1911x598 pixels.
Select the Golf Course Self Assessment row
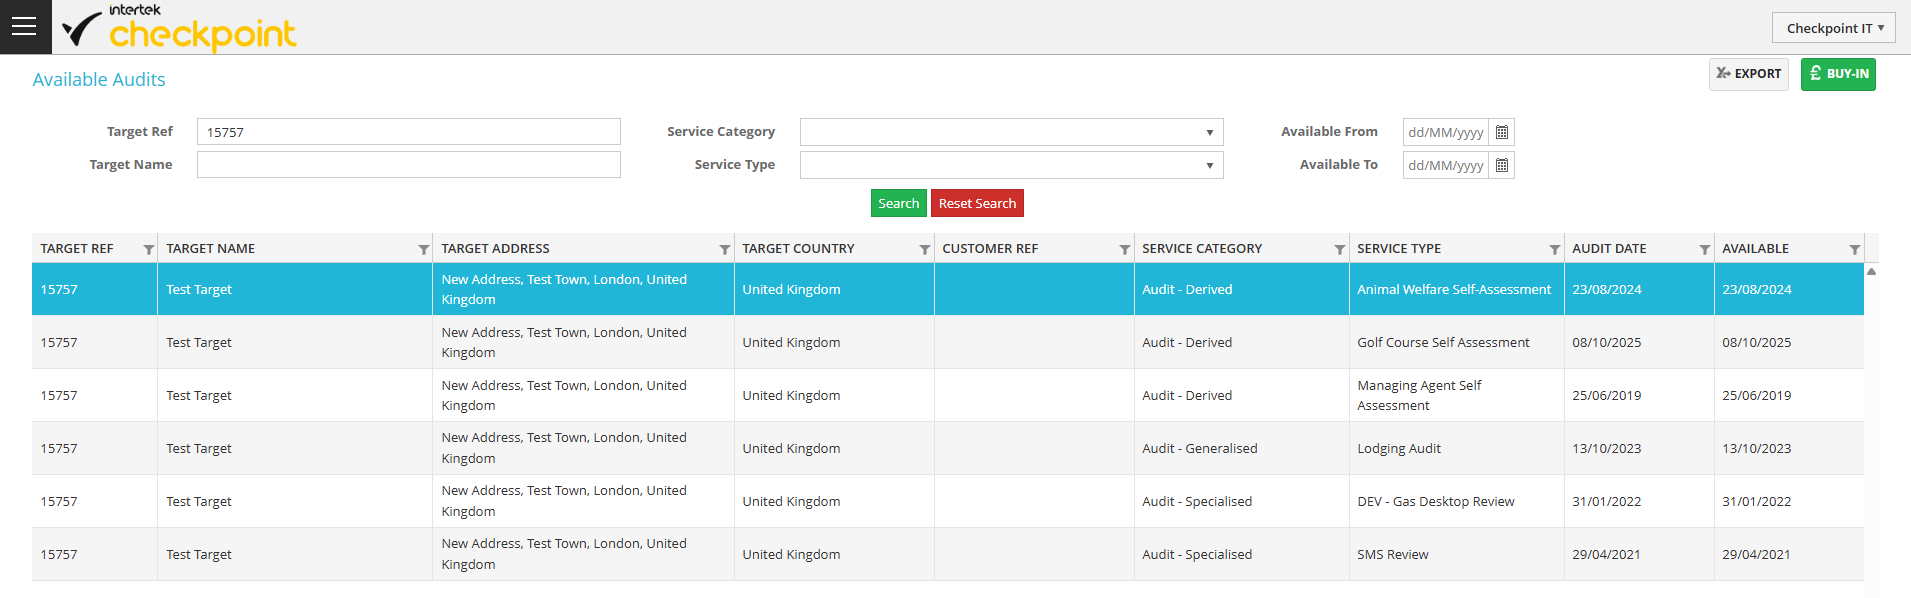click(x=1442, y=342)
